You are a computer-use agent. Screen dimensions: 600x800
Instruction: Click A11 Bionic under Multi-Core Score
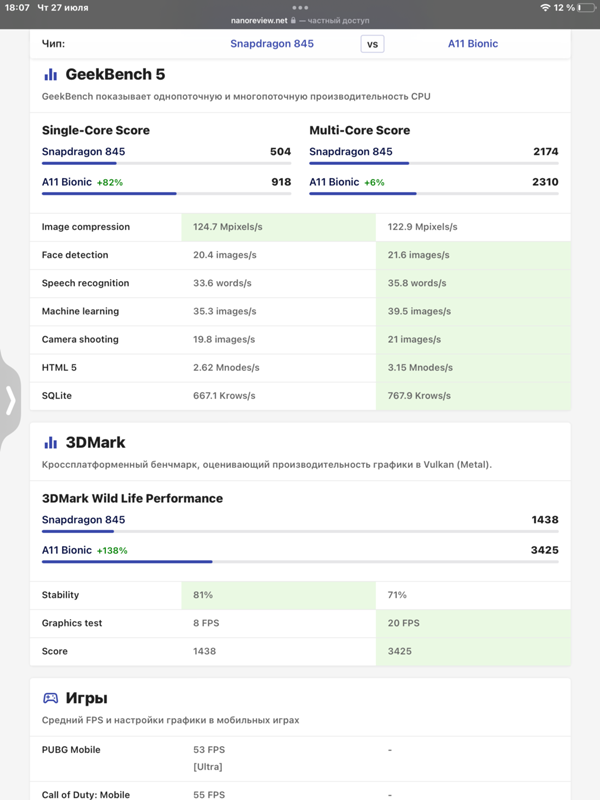coord(334,182)
